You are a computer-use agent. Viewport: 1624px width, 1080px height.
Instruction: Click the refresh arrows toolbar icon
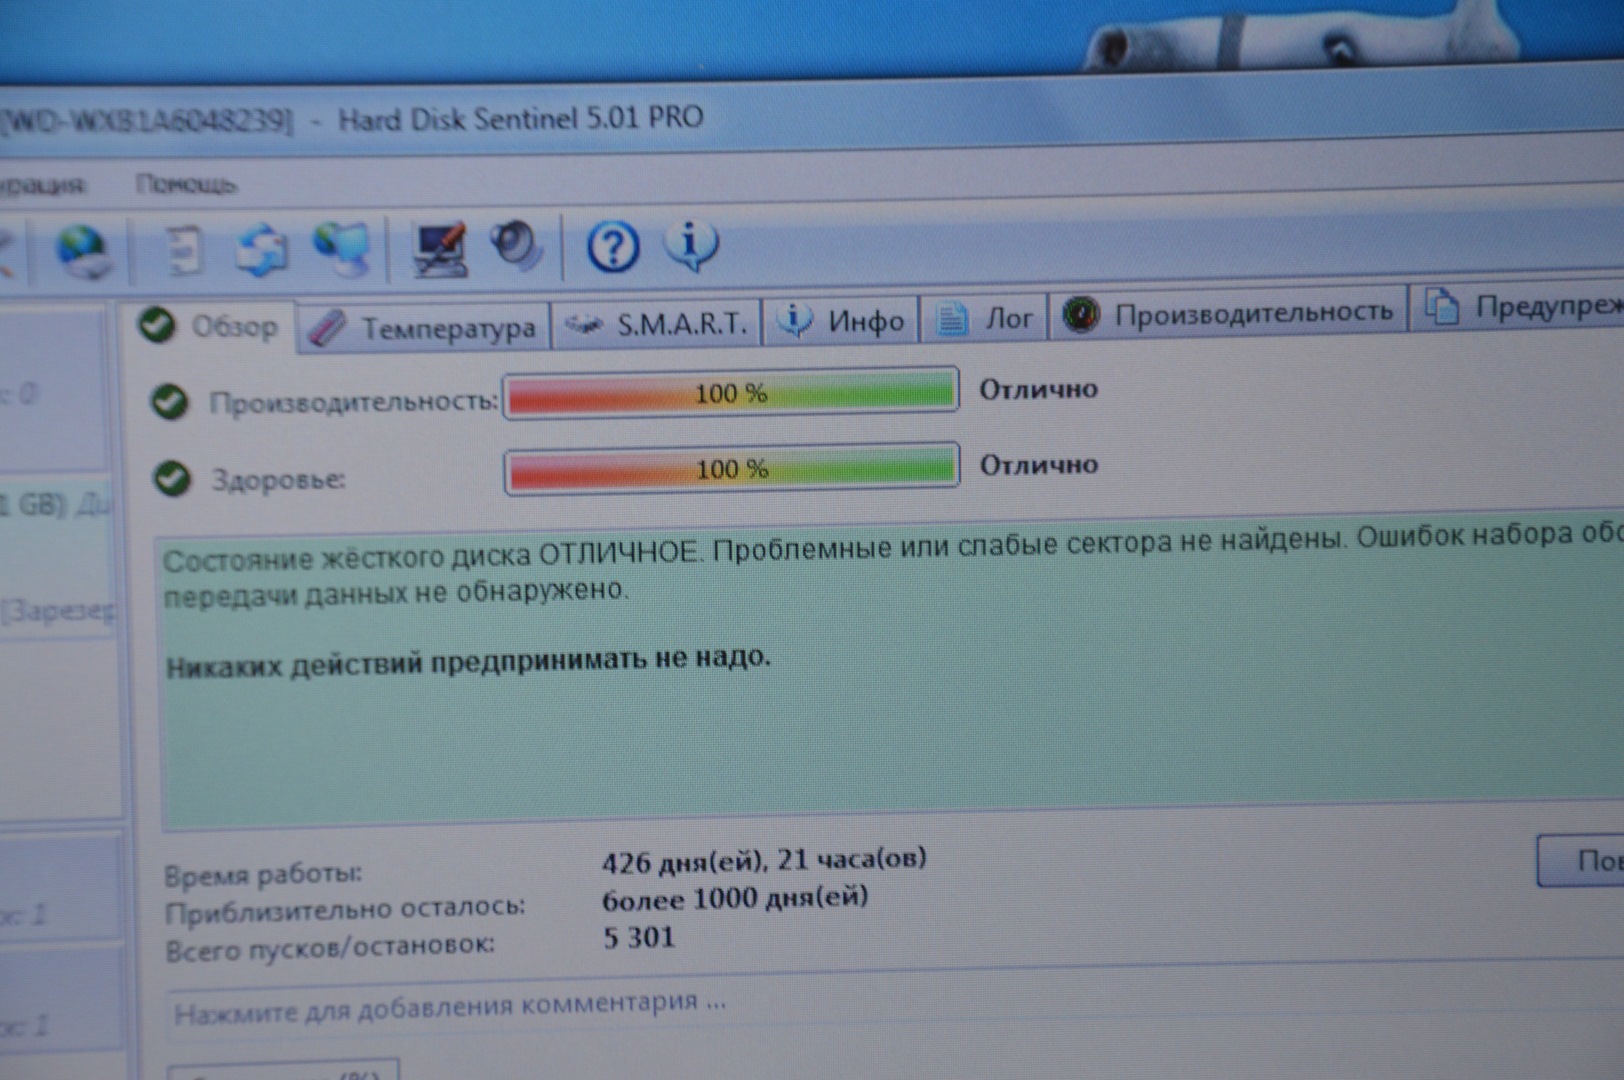[x=261, y=249]
